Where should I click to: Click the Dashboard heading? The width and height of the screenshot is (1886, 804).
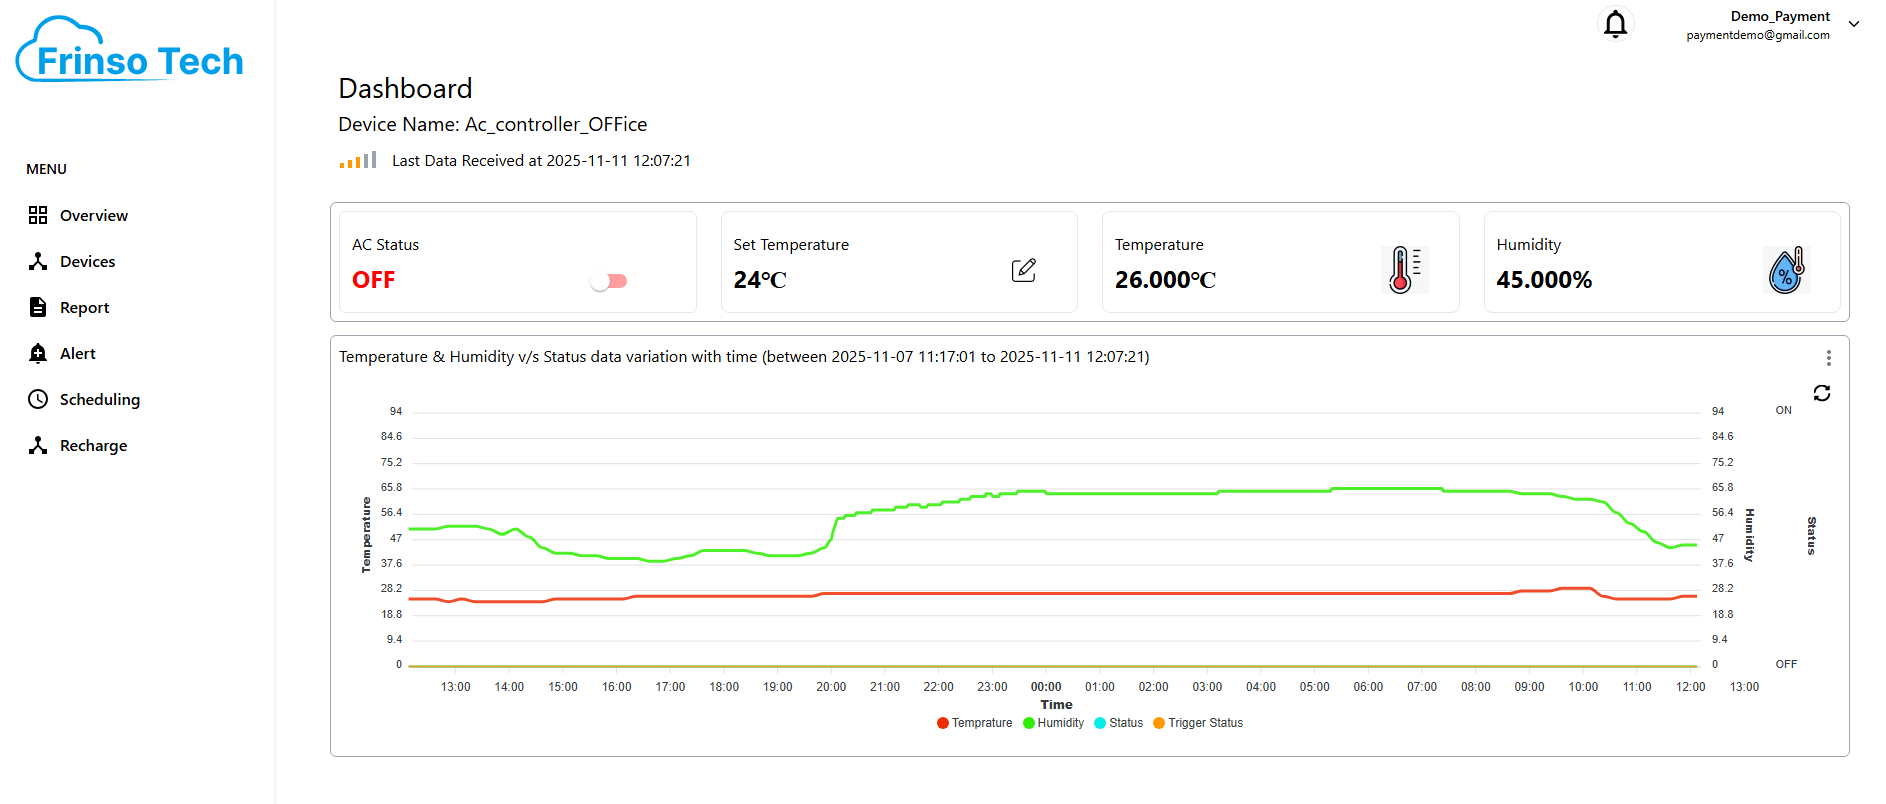[405, 88]
